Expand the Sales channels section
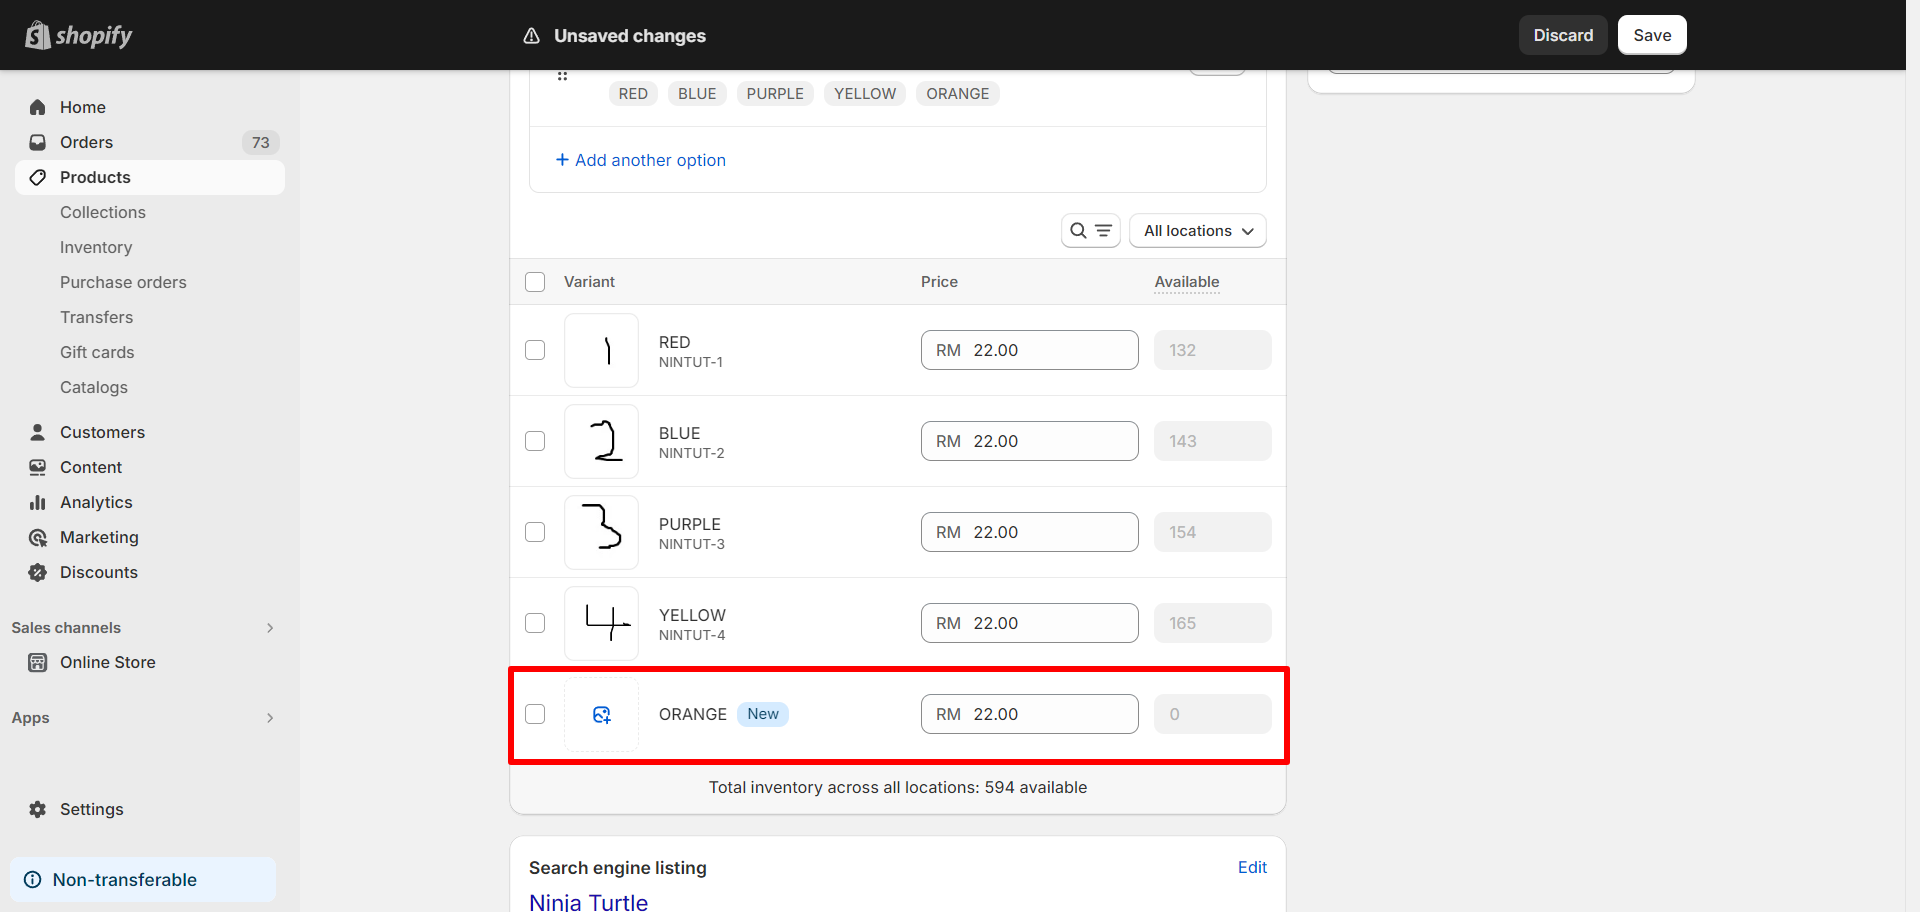Viewport: 1920px width, 912px height. click(x=270, y=628)
